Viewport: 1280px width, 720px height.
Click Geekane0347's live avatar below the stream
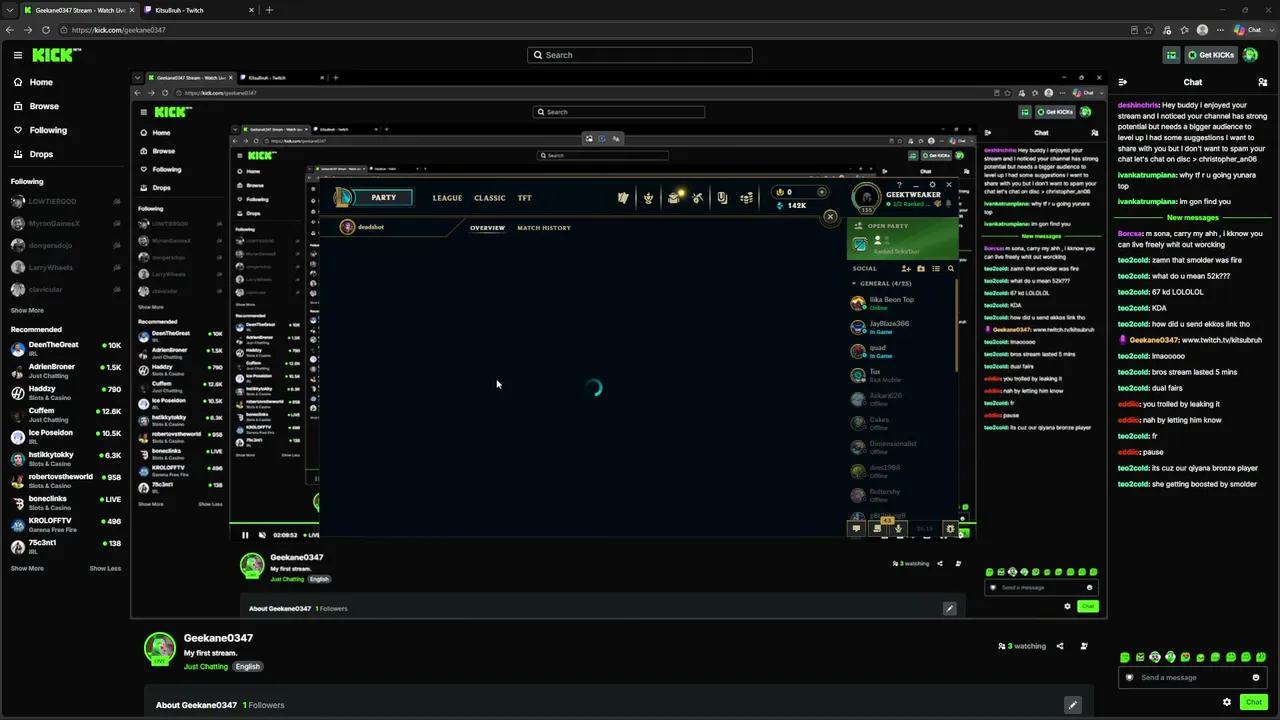[x=160, y=648]
